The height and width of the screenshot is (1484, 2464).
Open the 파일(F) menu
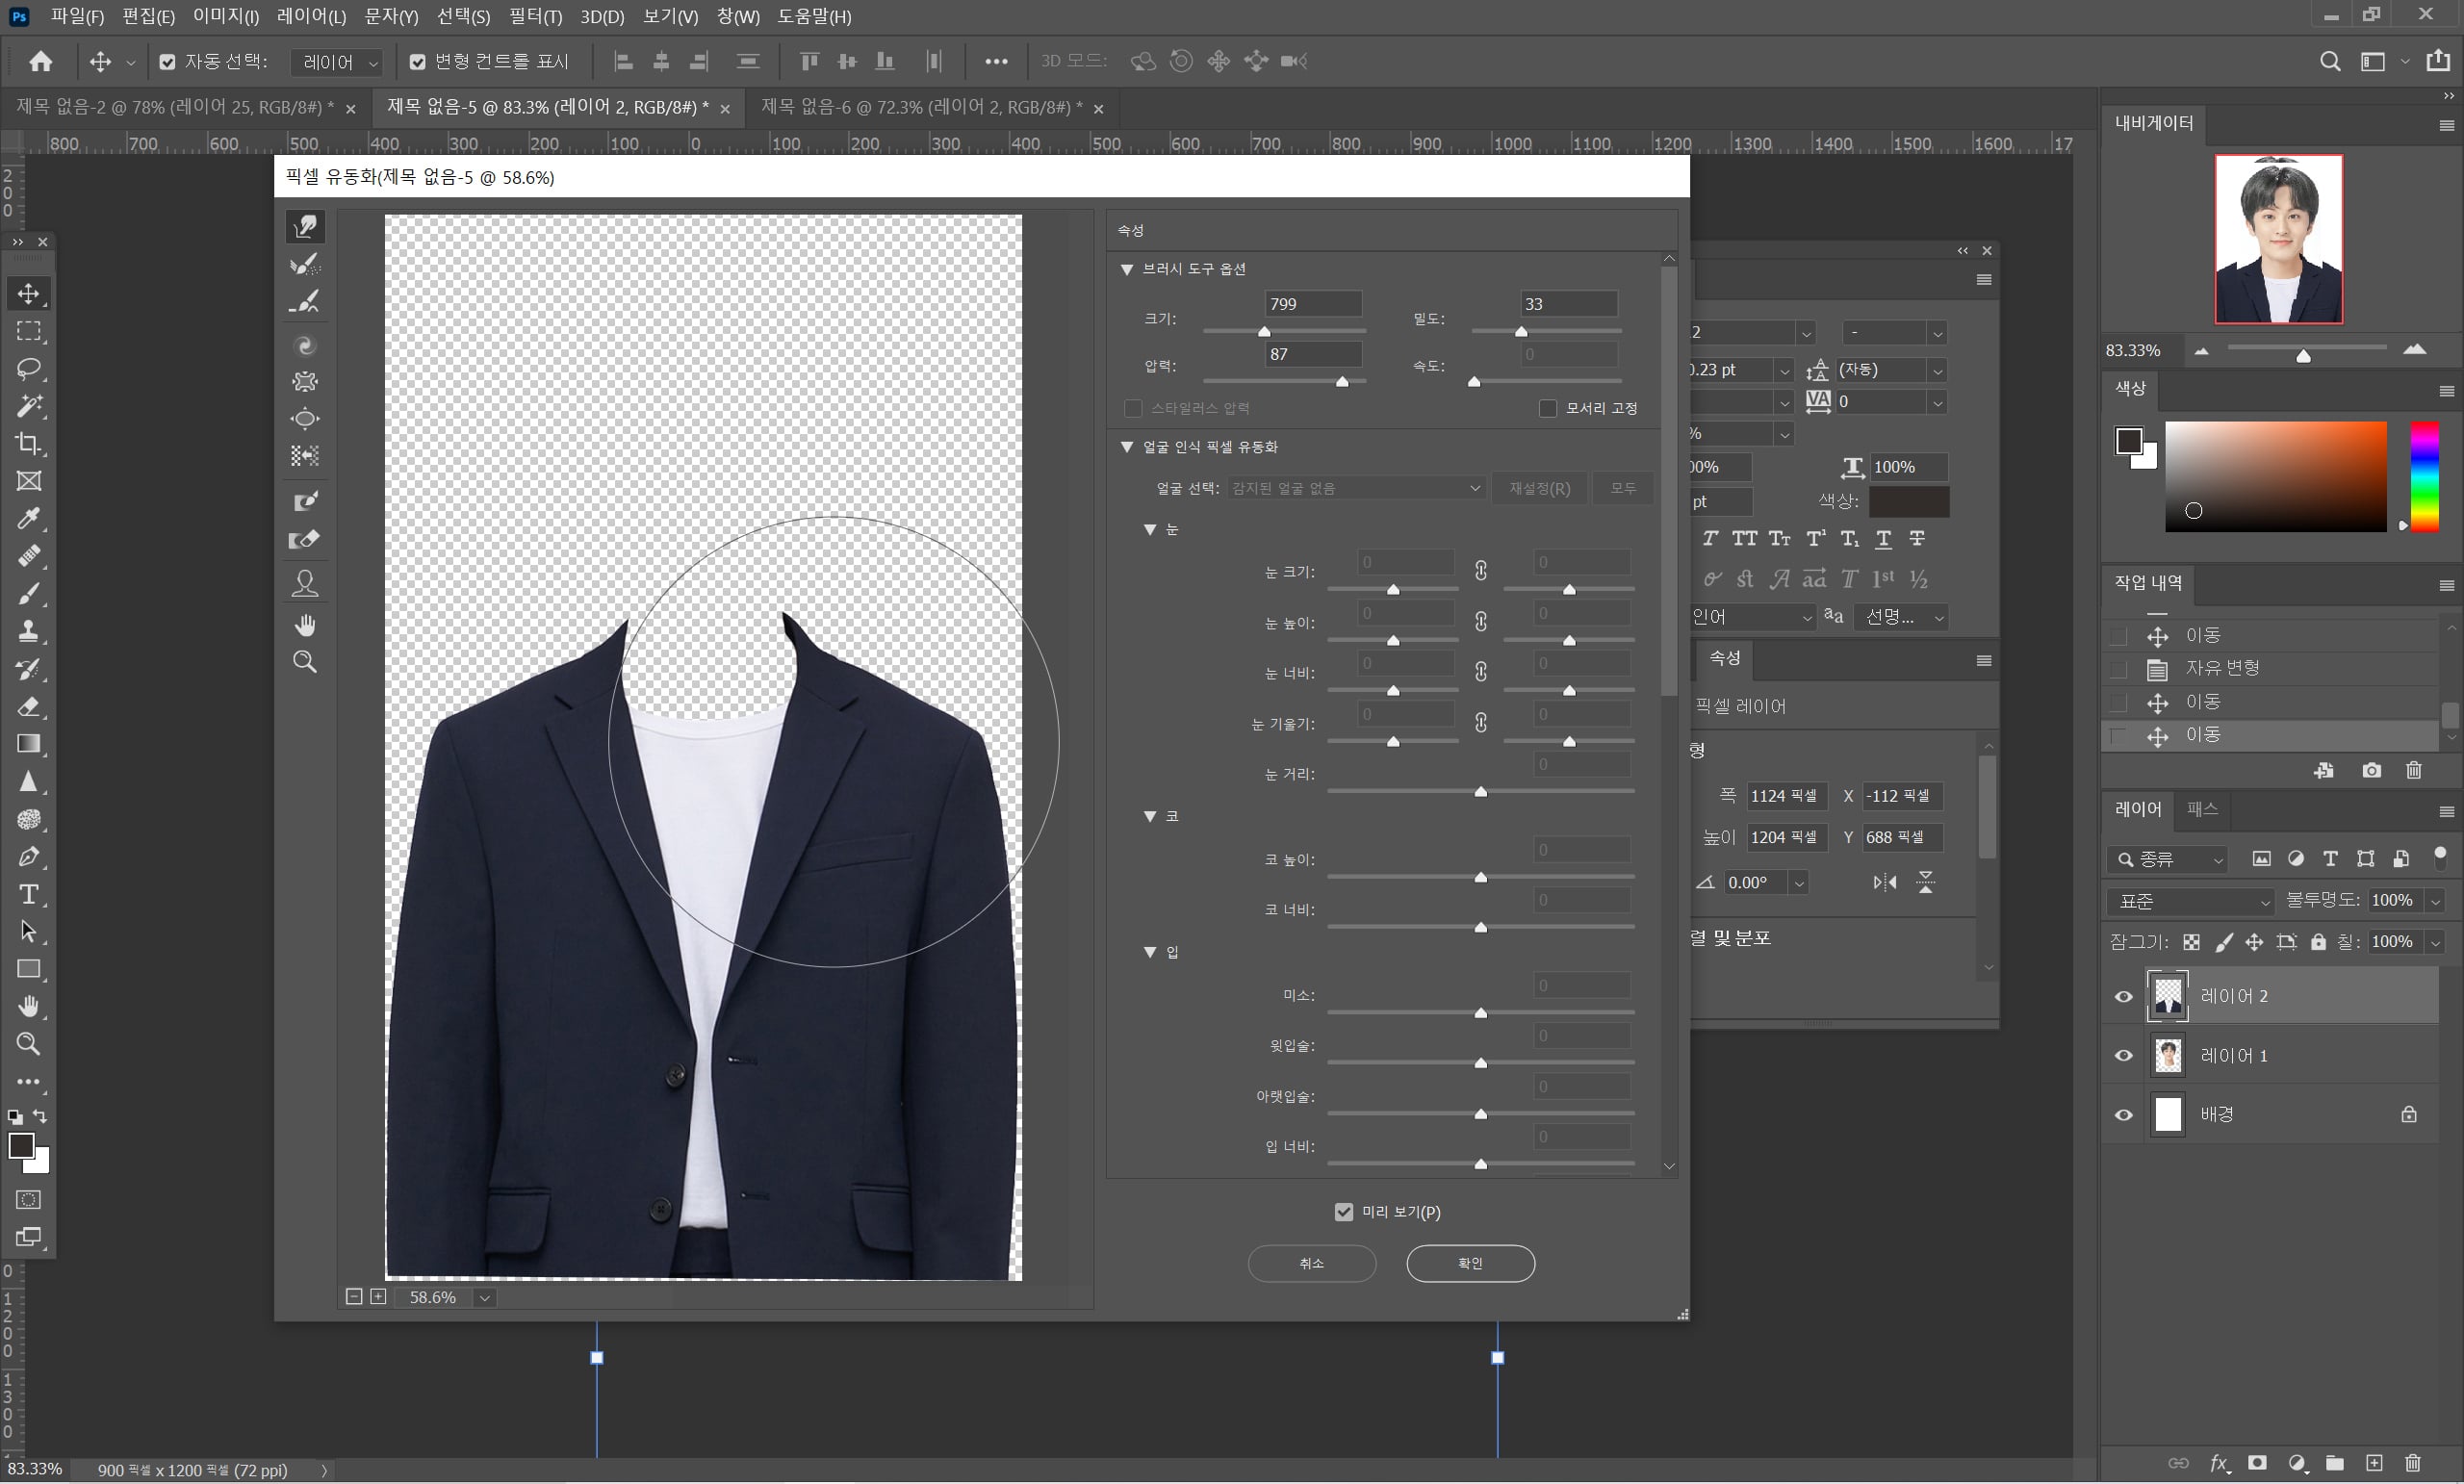77,16
